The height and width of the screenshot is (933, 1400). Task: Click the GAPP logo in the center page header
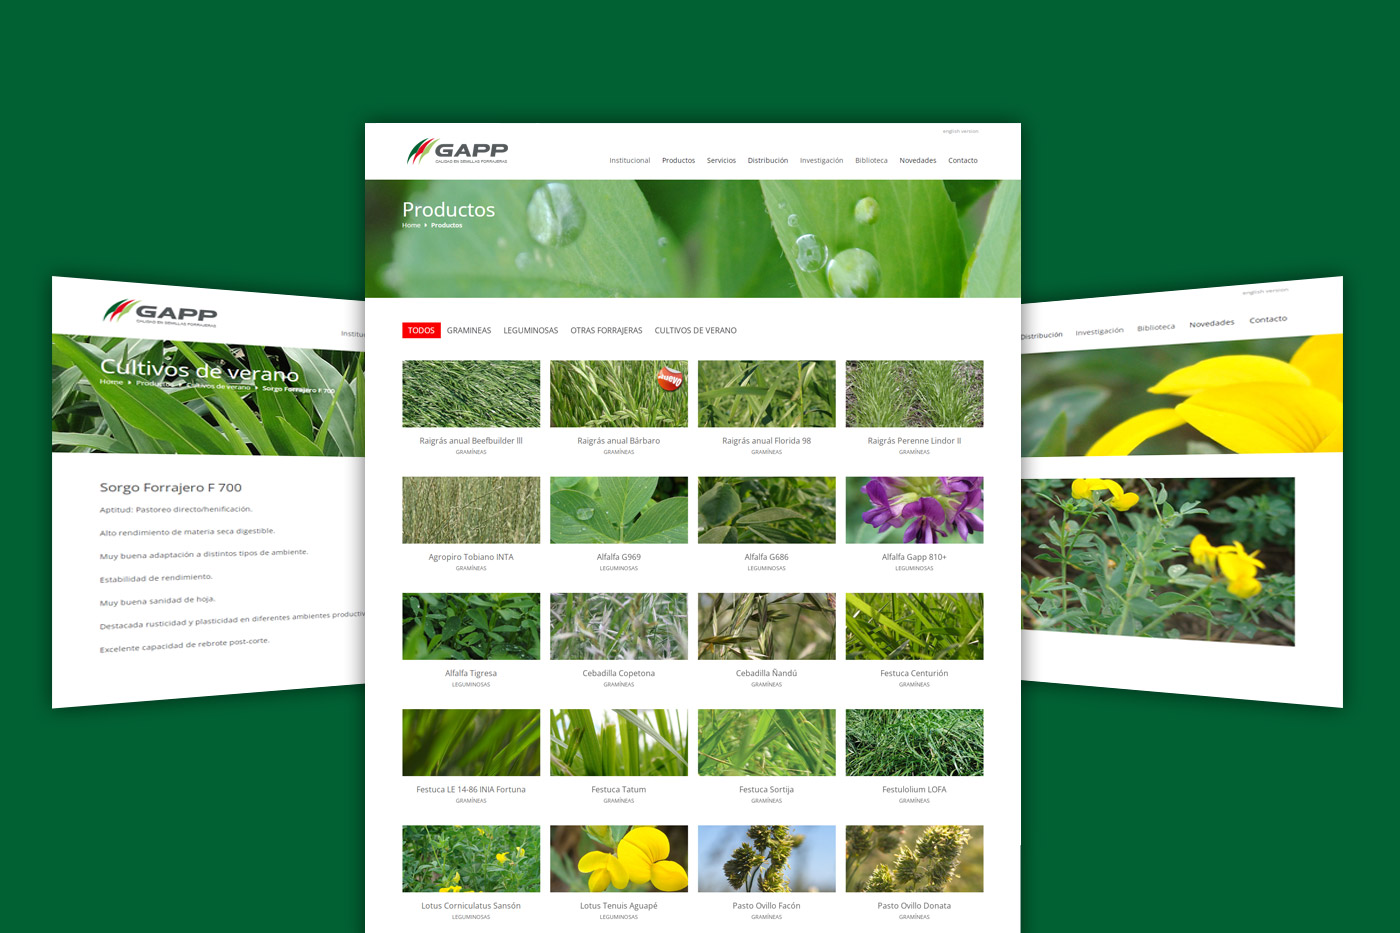click(457, 152)
